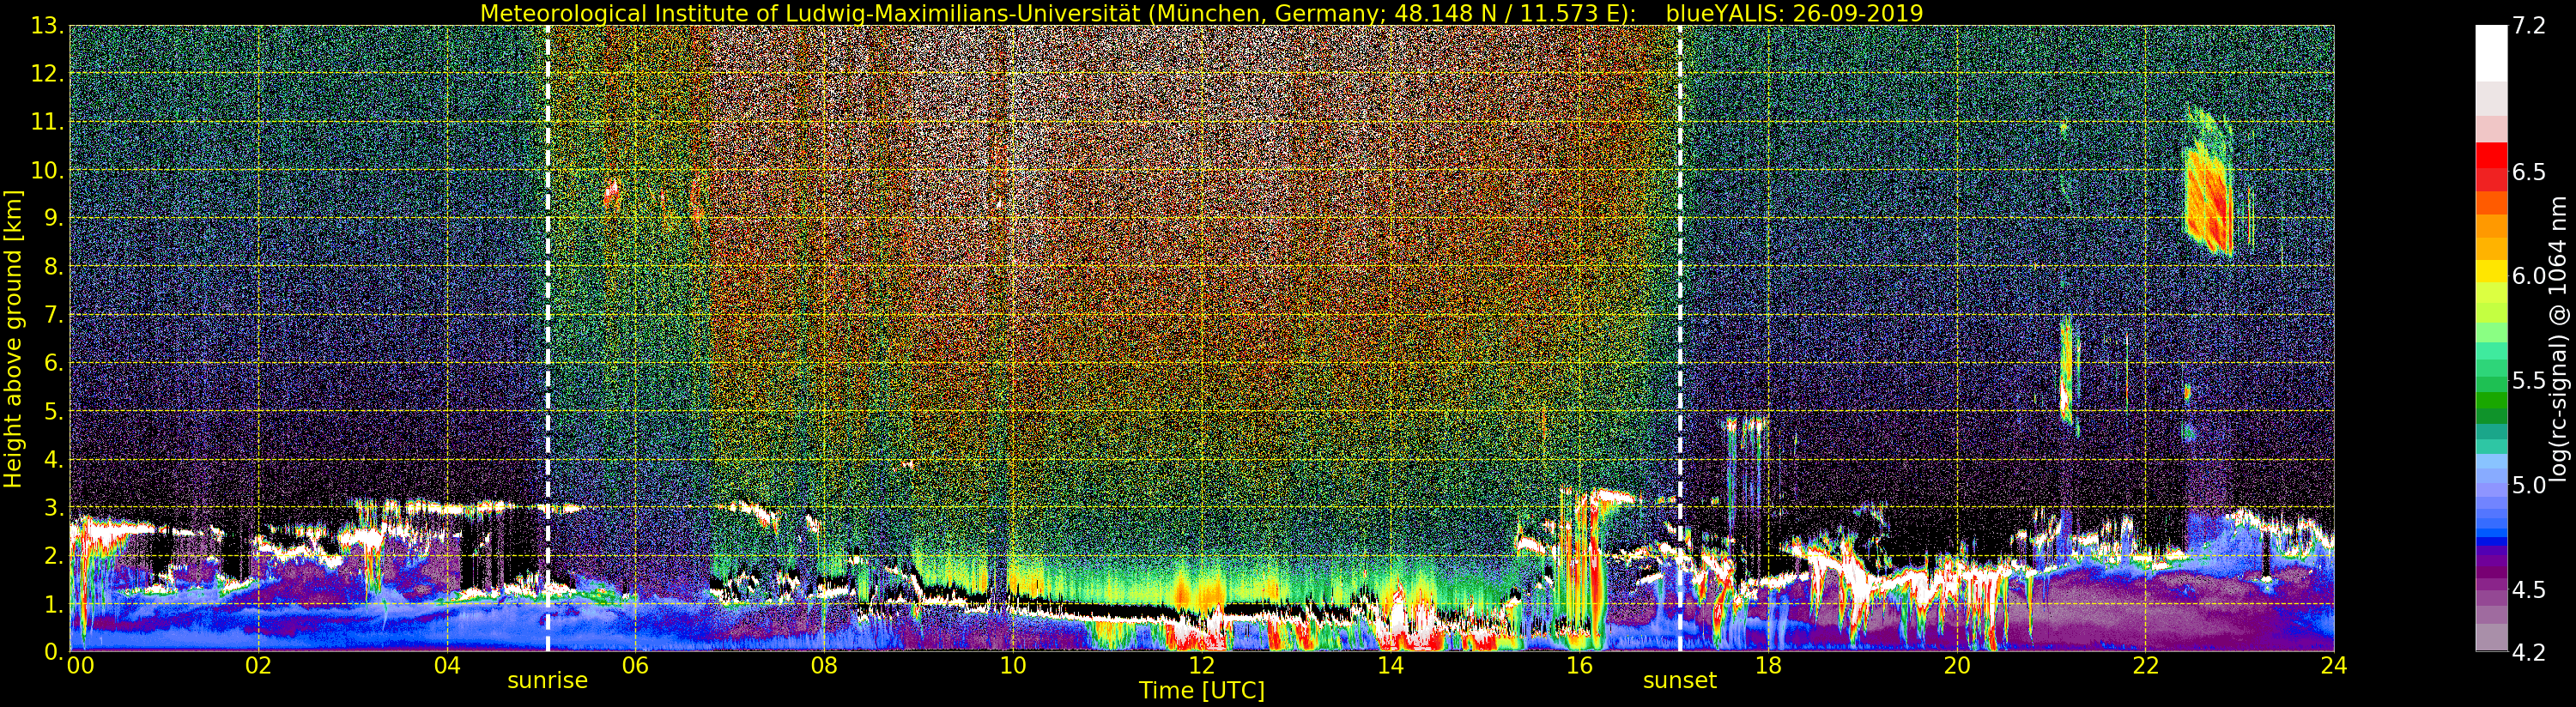This screenshot has width=2576, height=707.
Task: Click height axis tick label '12.'
Action: pos(46,74)
